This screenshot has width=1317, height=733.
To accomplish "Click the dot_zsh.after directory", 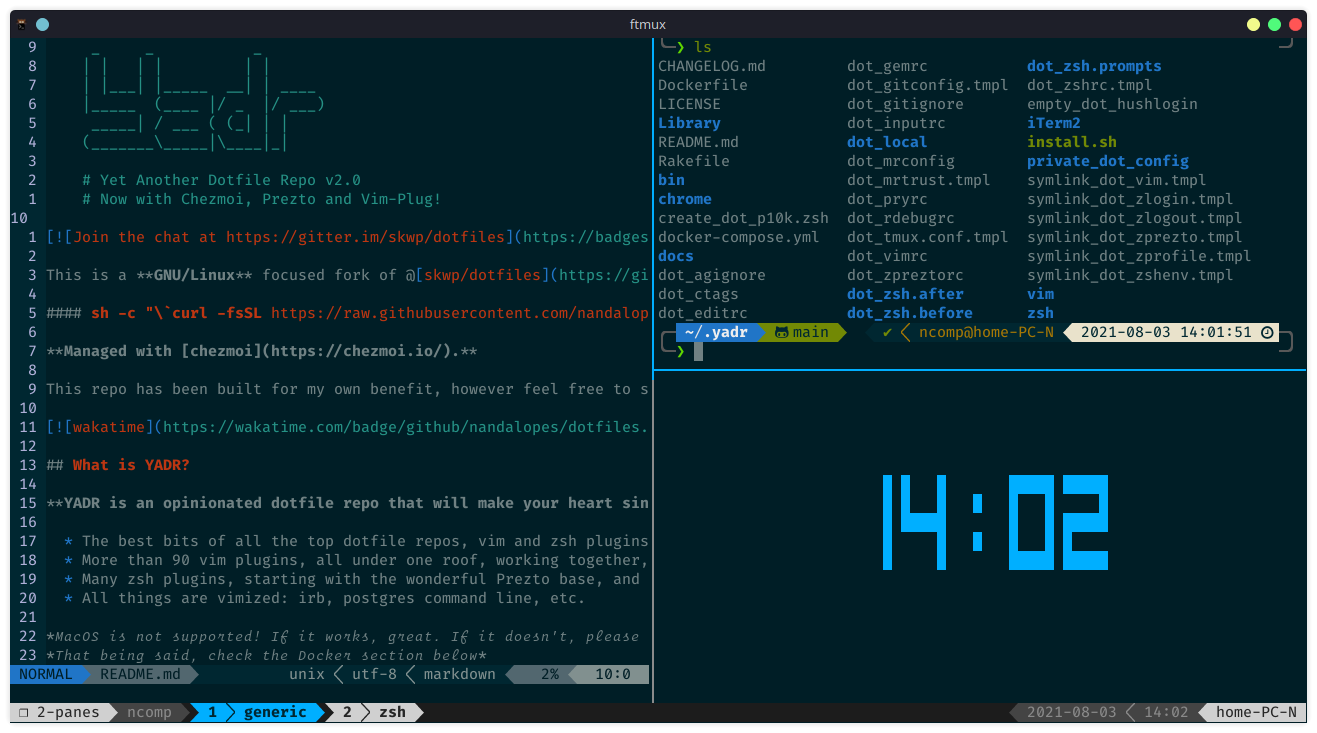I will coord(905,294).
